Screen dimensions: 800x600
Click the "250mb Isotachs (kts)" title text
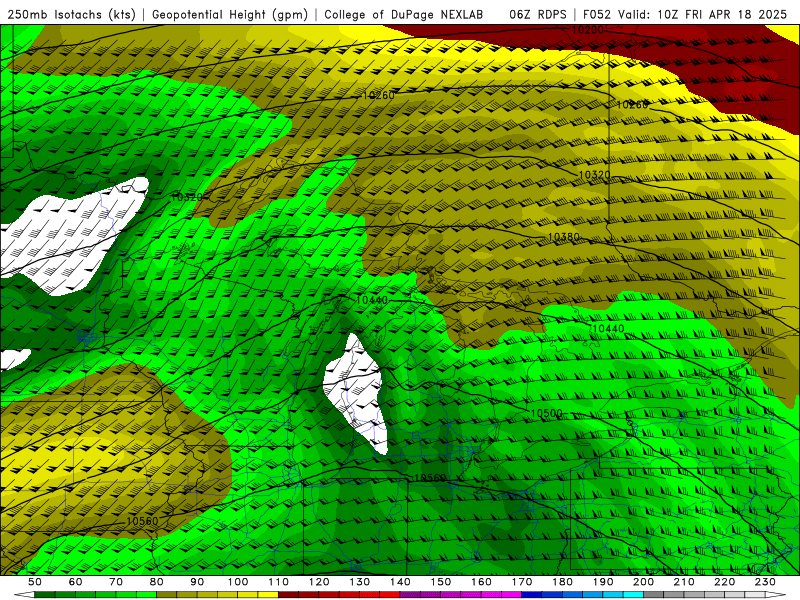coord(71,15)
